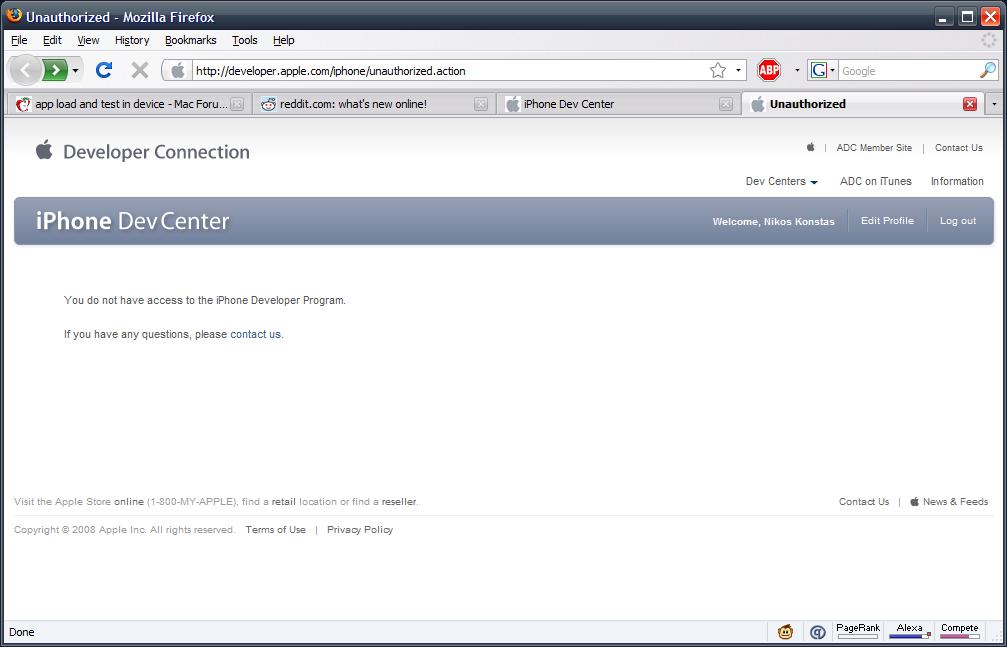Click the Log out link

958,221
